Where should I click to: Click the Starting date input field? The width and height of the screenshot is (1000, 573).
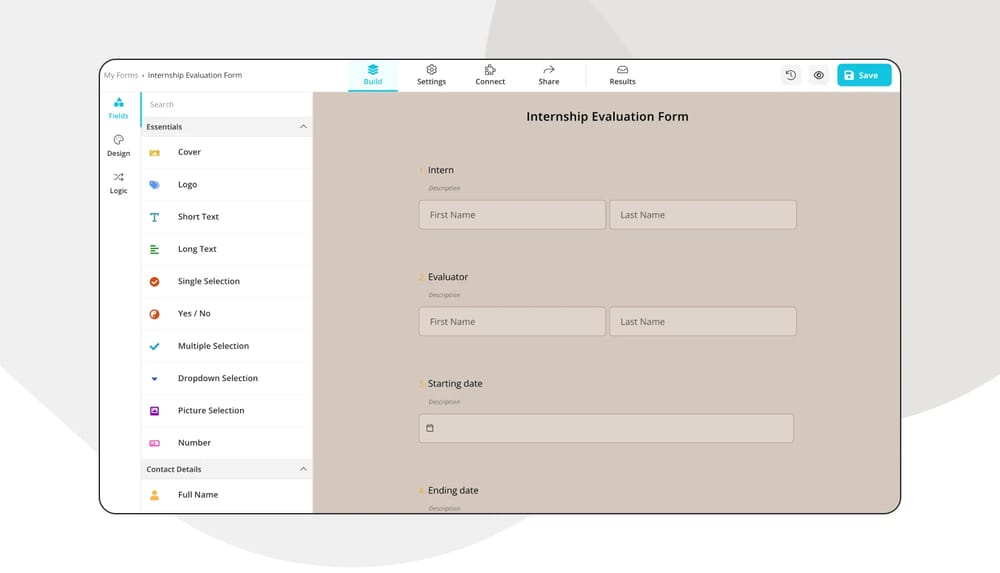click(606, 428)
